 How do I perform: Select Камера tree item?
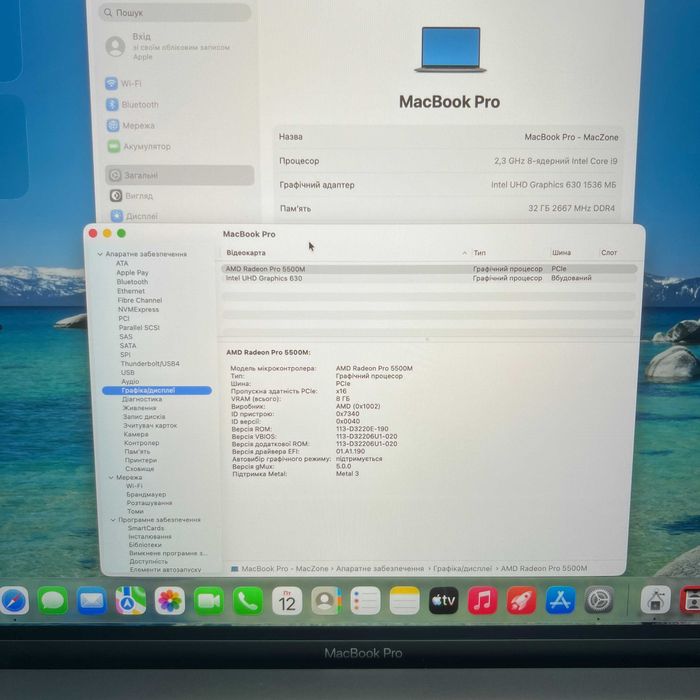coord(136,434)
